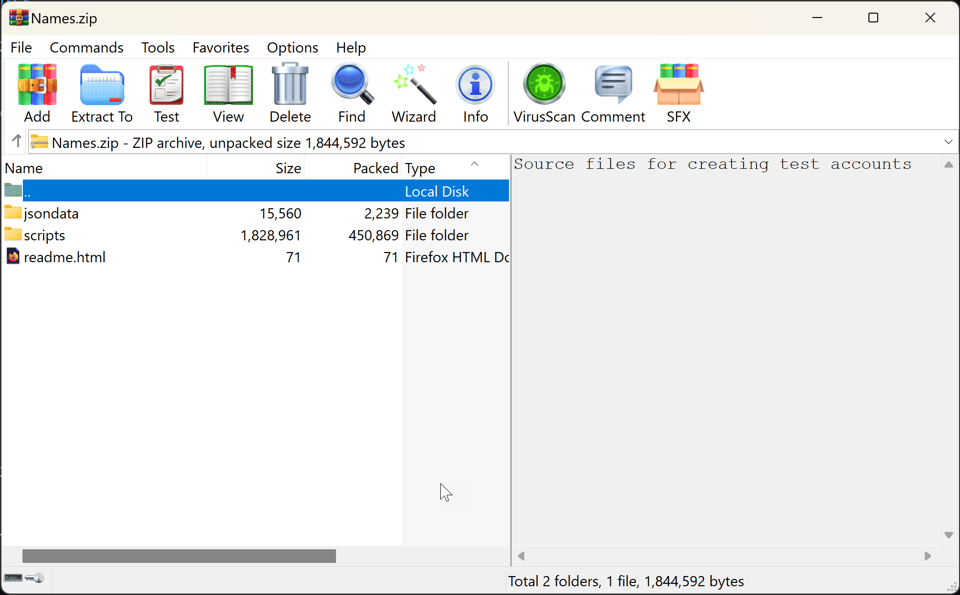Maximize the Names.zip window
Image resolution: width=960 pixels, height=595 pixels.
click(x=873, y=18)
